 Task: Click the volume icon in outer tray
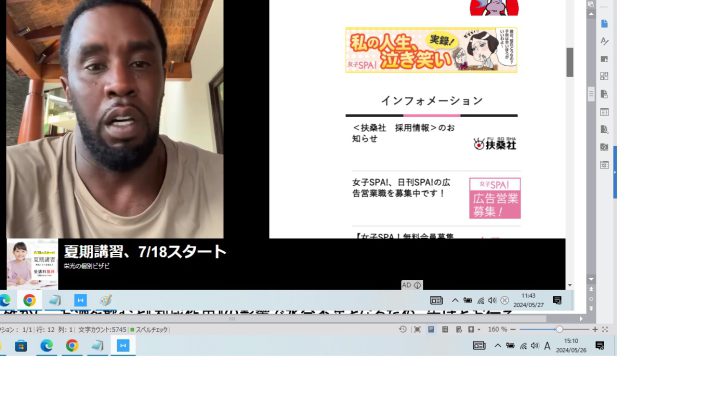[x=535, y=346]
